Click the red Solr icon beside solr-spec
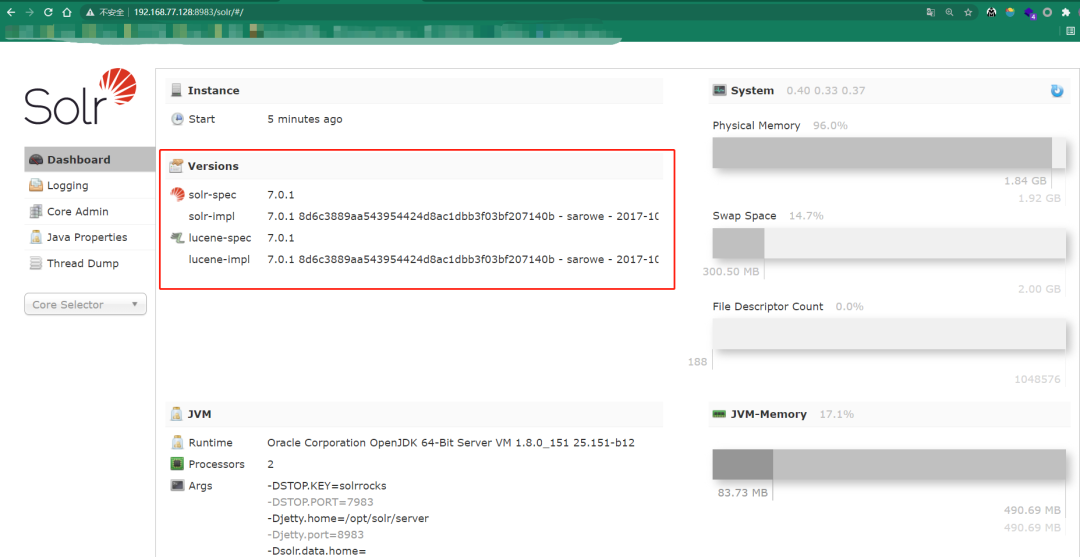Image resolution: width=1080 pixels, height=557 pixels. coord(177,195)
